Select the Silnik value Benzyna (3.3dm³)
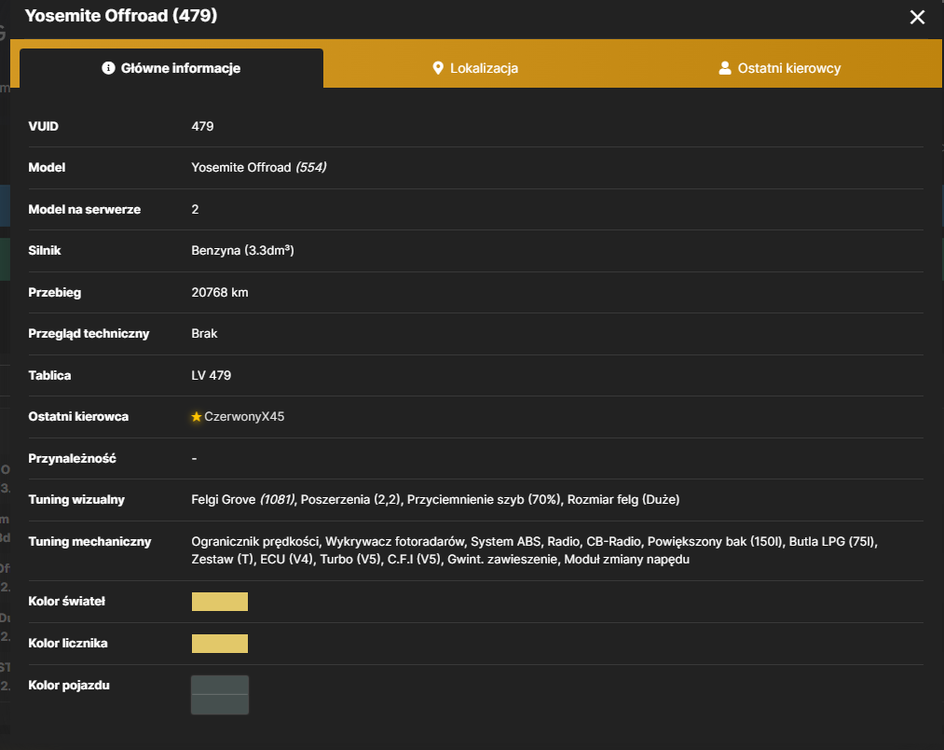The image size is (944, 750). coord(243,250)
